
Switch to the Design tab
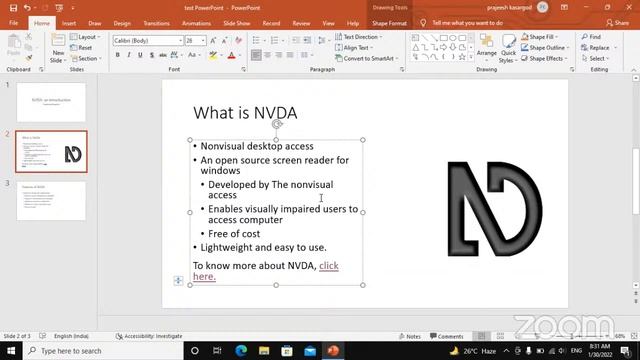coord(122,23)
